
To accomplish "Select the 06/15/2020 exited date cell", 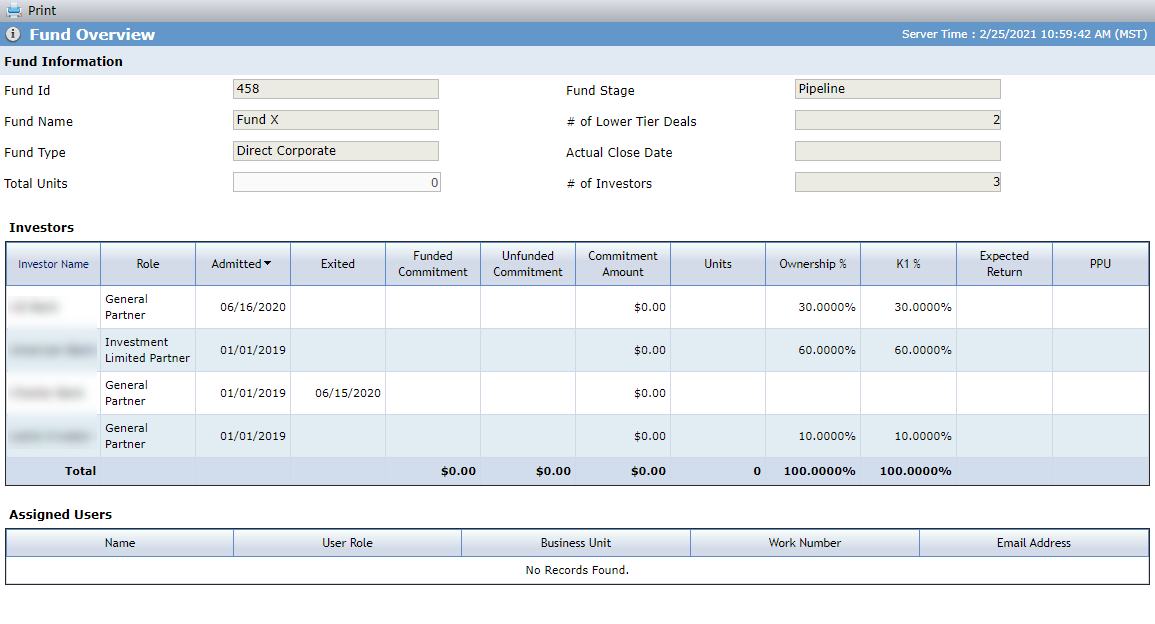I will click(x=338, y=393).
